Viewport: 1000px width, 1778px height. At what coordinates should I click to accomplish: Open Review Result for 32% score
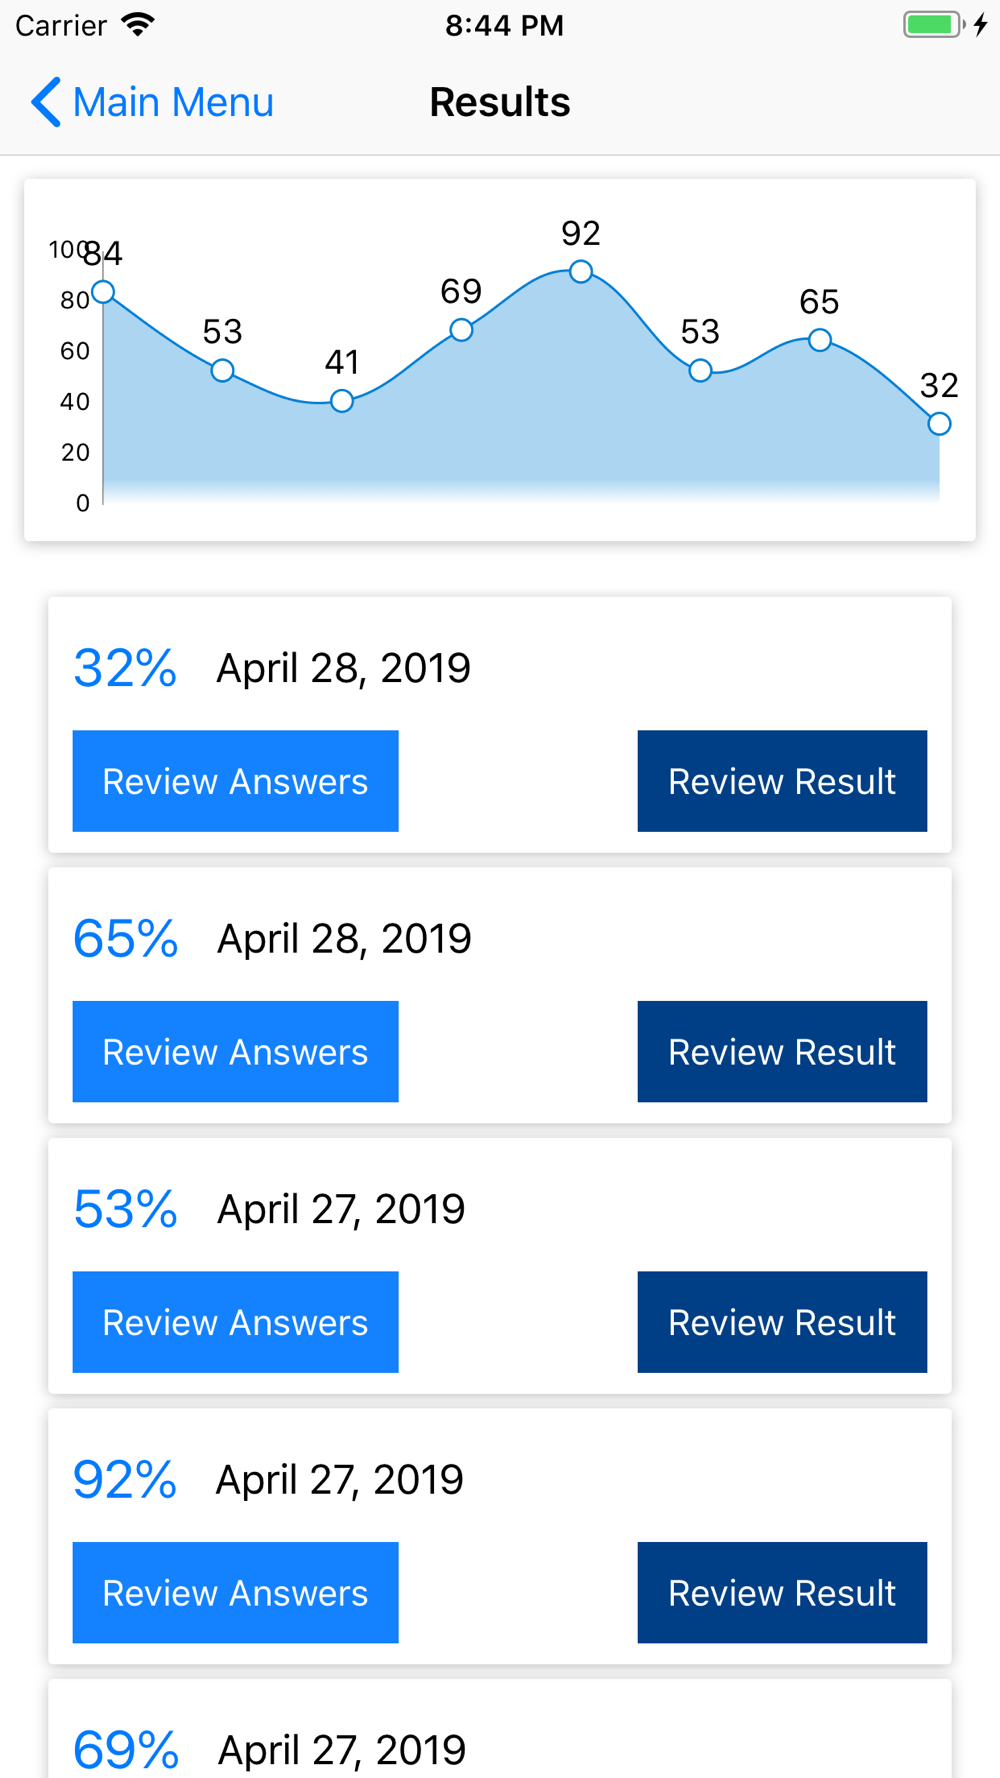pyautogui.click(x=782, y=781)
